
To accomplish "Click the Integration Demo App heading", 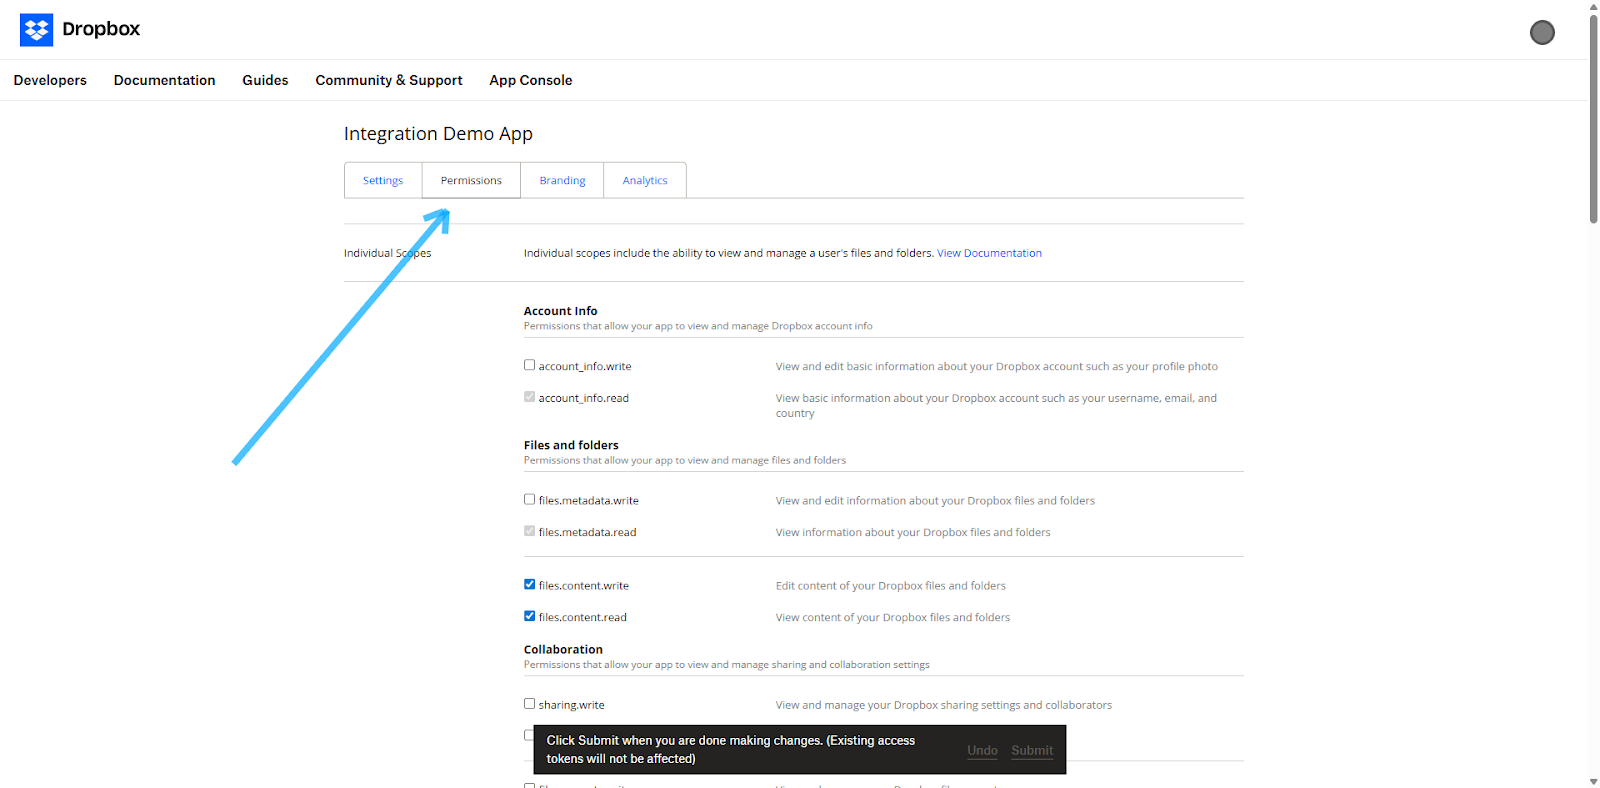I will [x=438, y=134].
